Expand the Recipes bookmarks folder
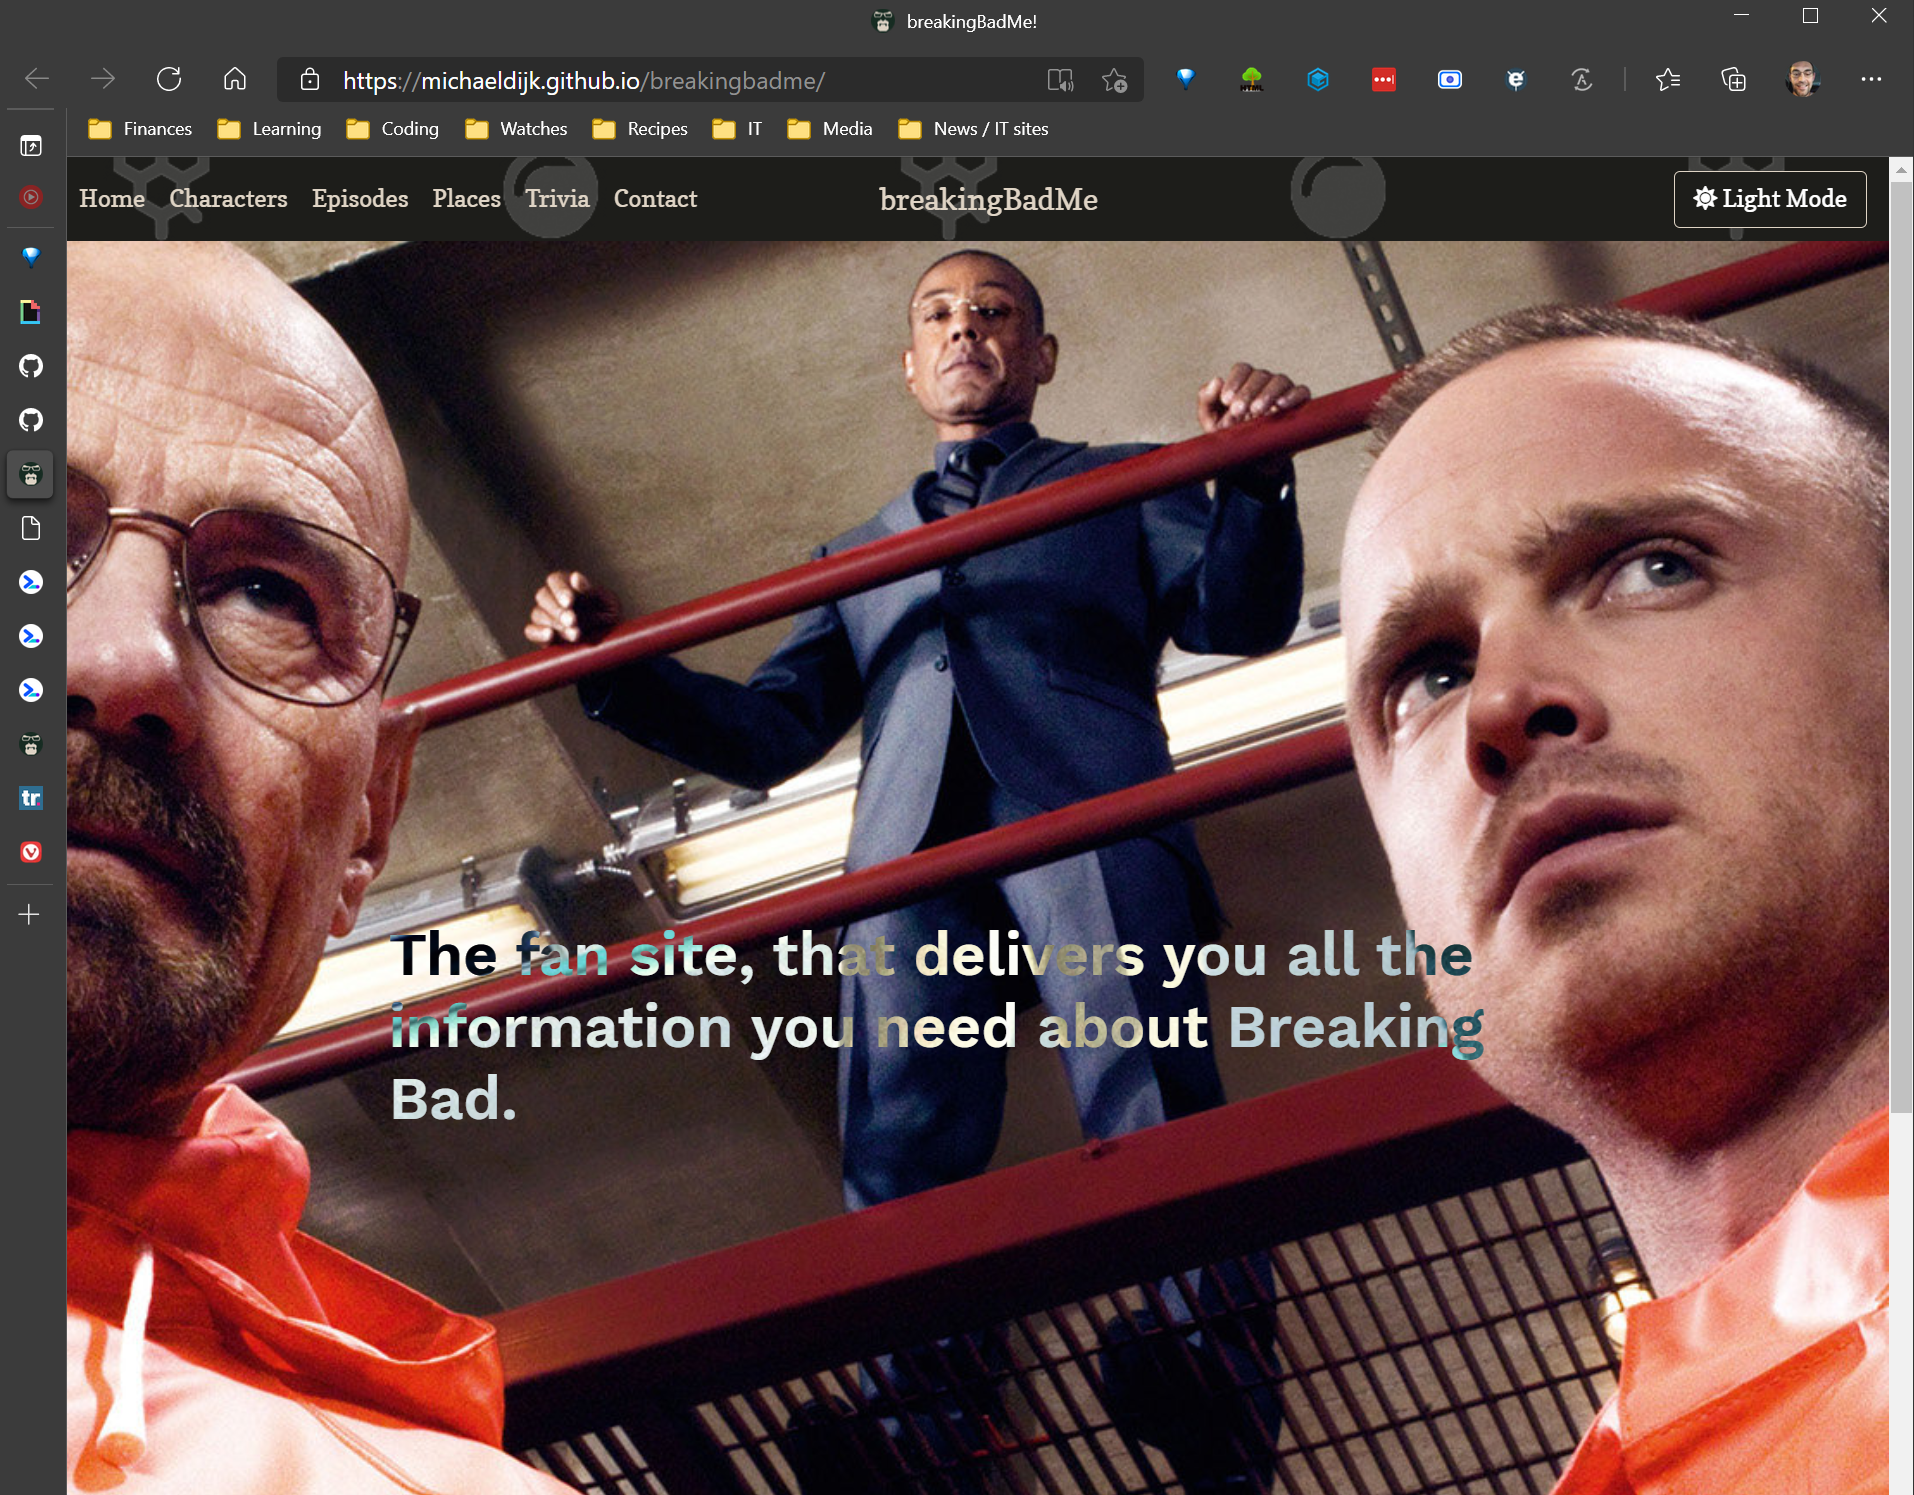This screenshot has width=1914, height=1495. click(640, 129)
